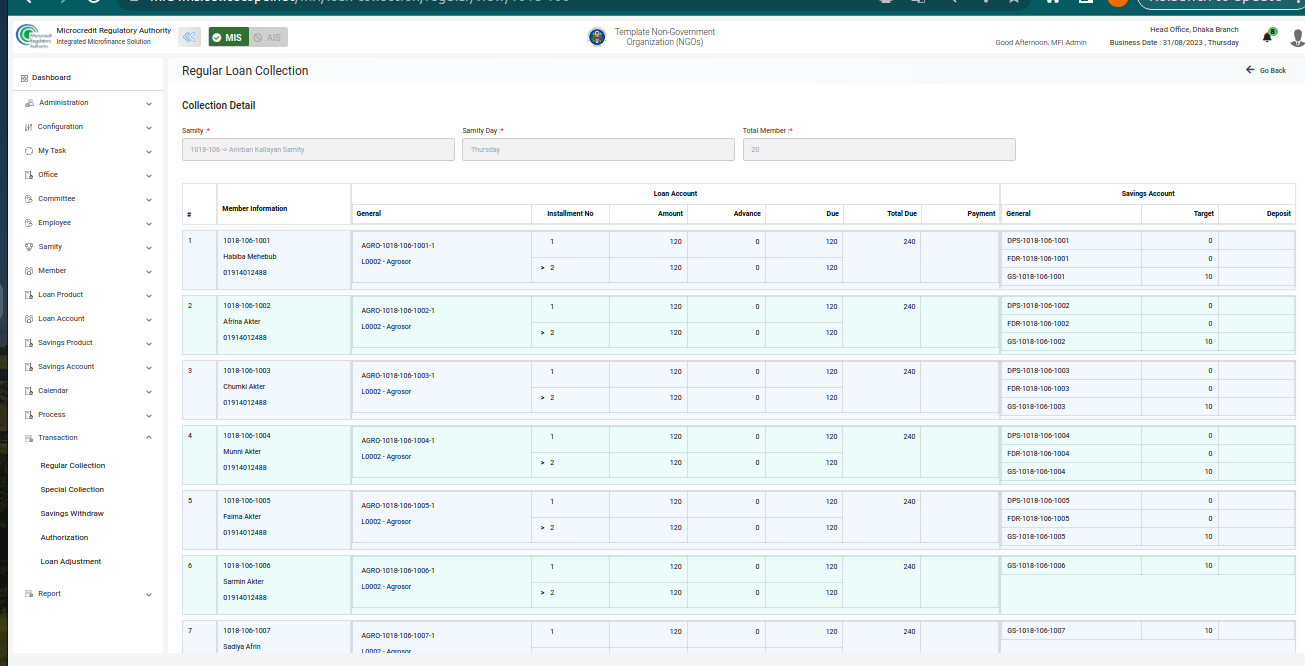Click Deposit cell for DPS-1018-106-1002
Screen dimensions: 1305x666
pyautogui.click(x=1257, y=306)
